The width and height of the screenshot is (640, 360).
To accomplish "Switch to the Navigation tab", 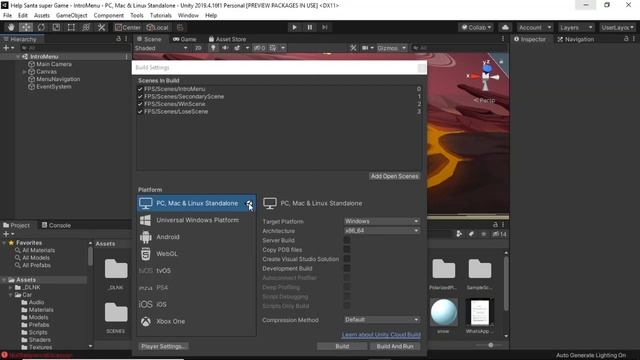I will pyautogui.click(x=575, y=39).
